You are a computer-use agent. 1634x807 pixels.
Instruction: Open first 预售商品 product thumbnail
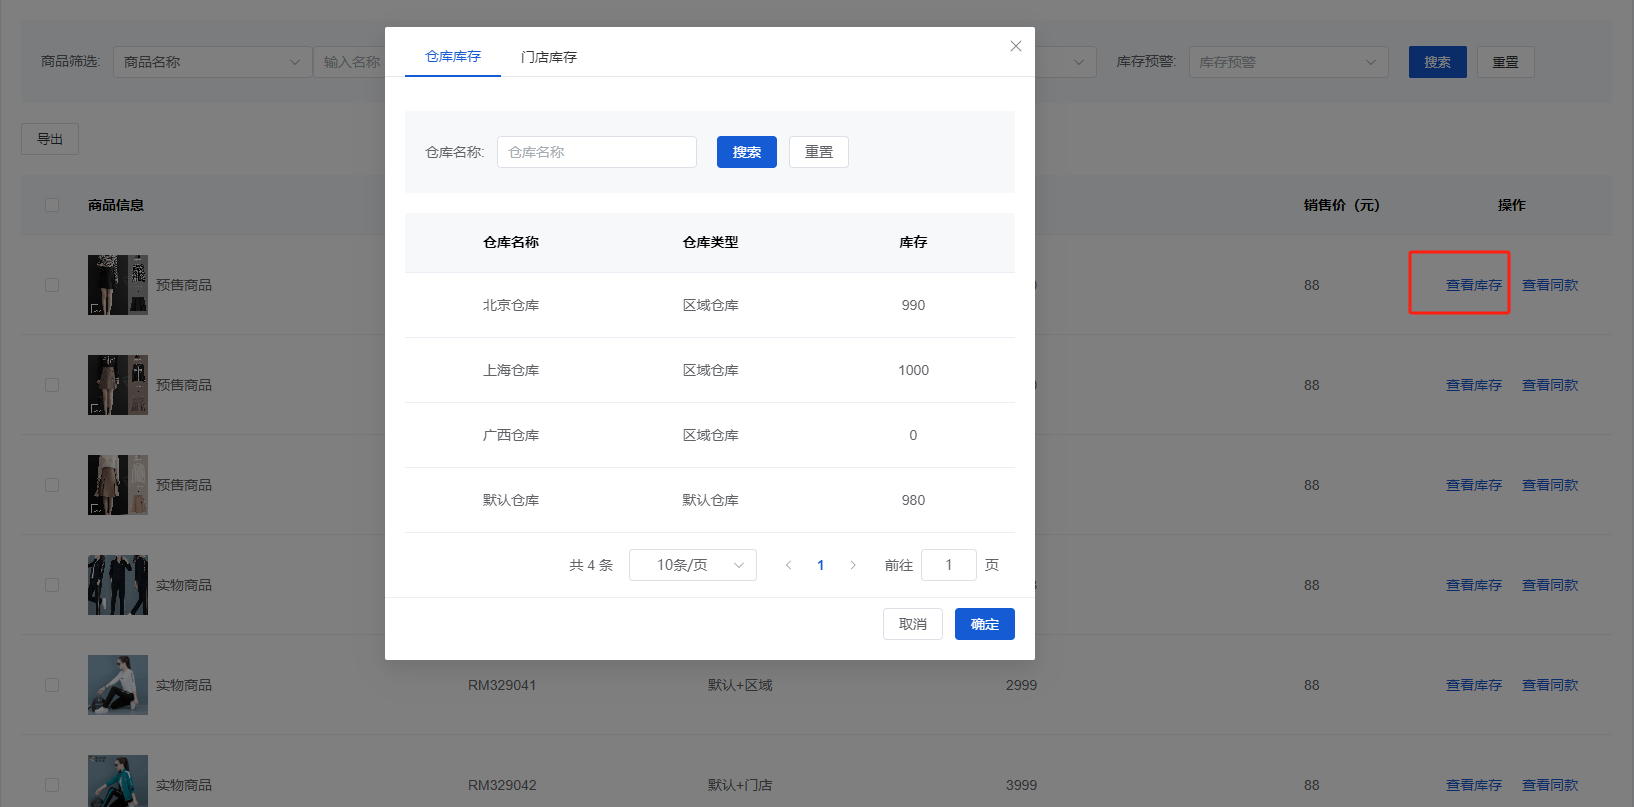118,285
